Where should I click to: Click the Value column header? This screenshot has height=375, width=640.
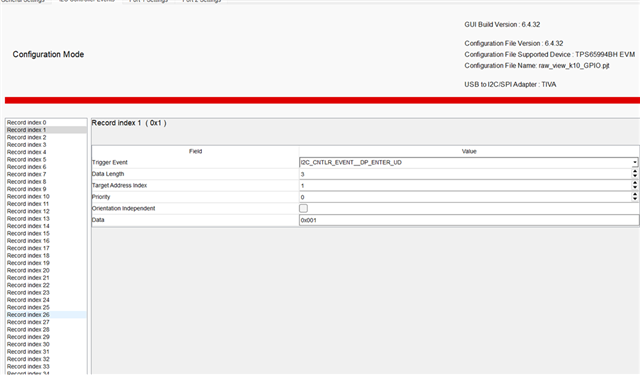pyautogui.click(x=469, y=151)
